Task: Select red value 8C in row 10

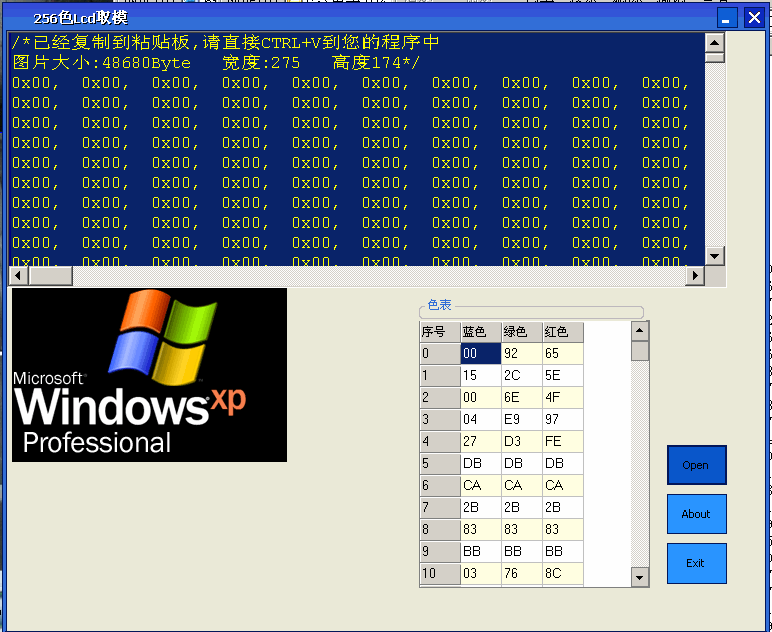Action: click(x=563, y=573)
